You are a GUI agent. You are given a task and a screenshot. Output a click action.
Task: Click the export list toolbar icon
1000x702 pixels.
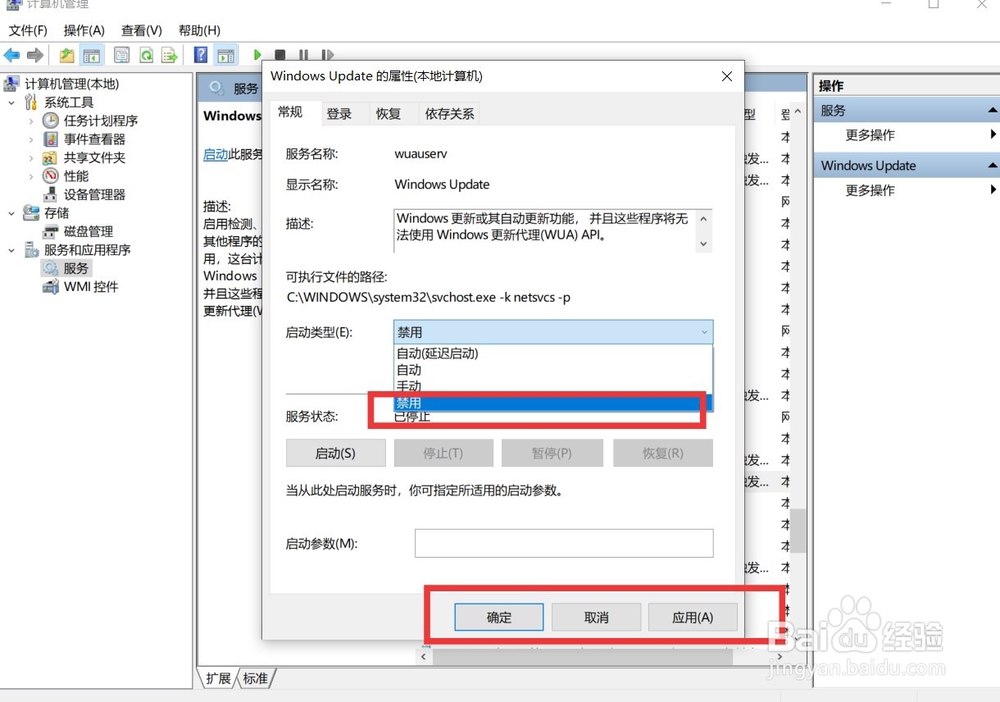(169, 55)
